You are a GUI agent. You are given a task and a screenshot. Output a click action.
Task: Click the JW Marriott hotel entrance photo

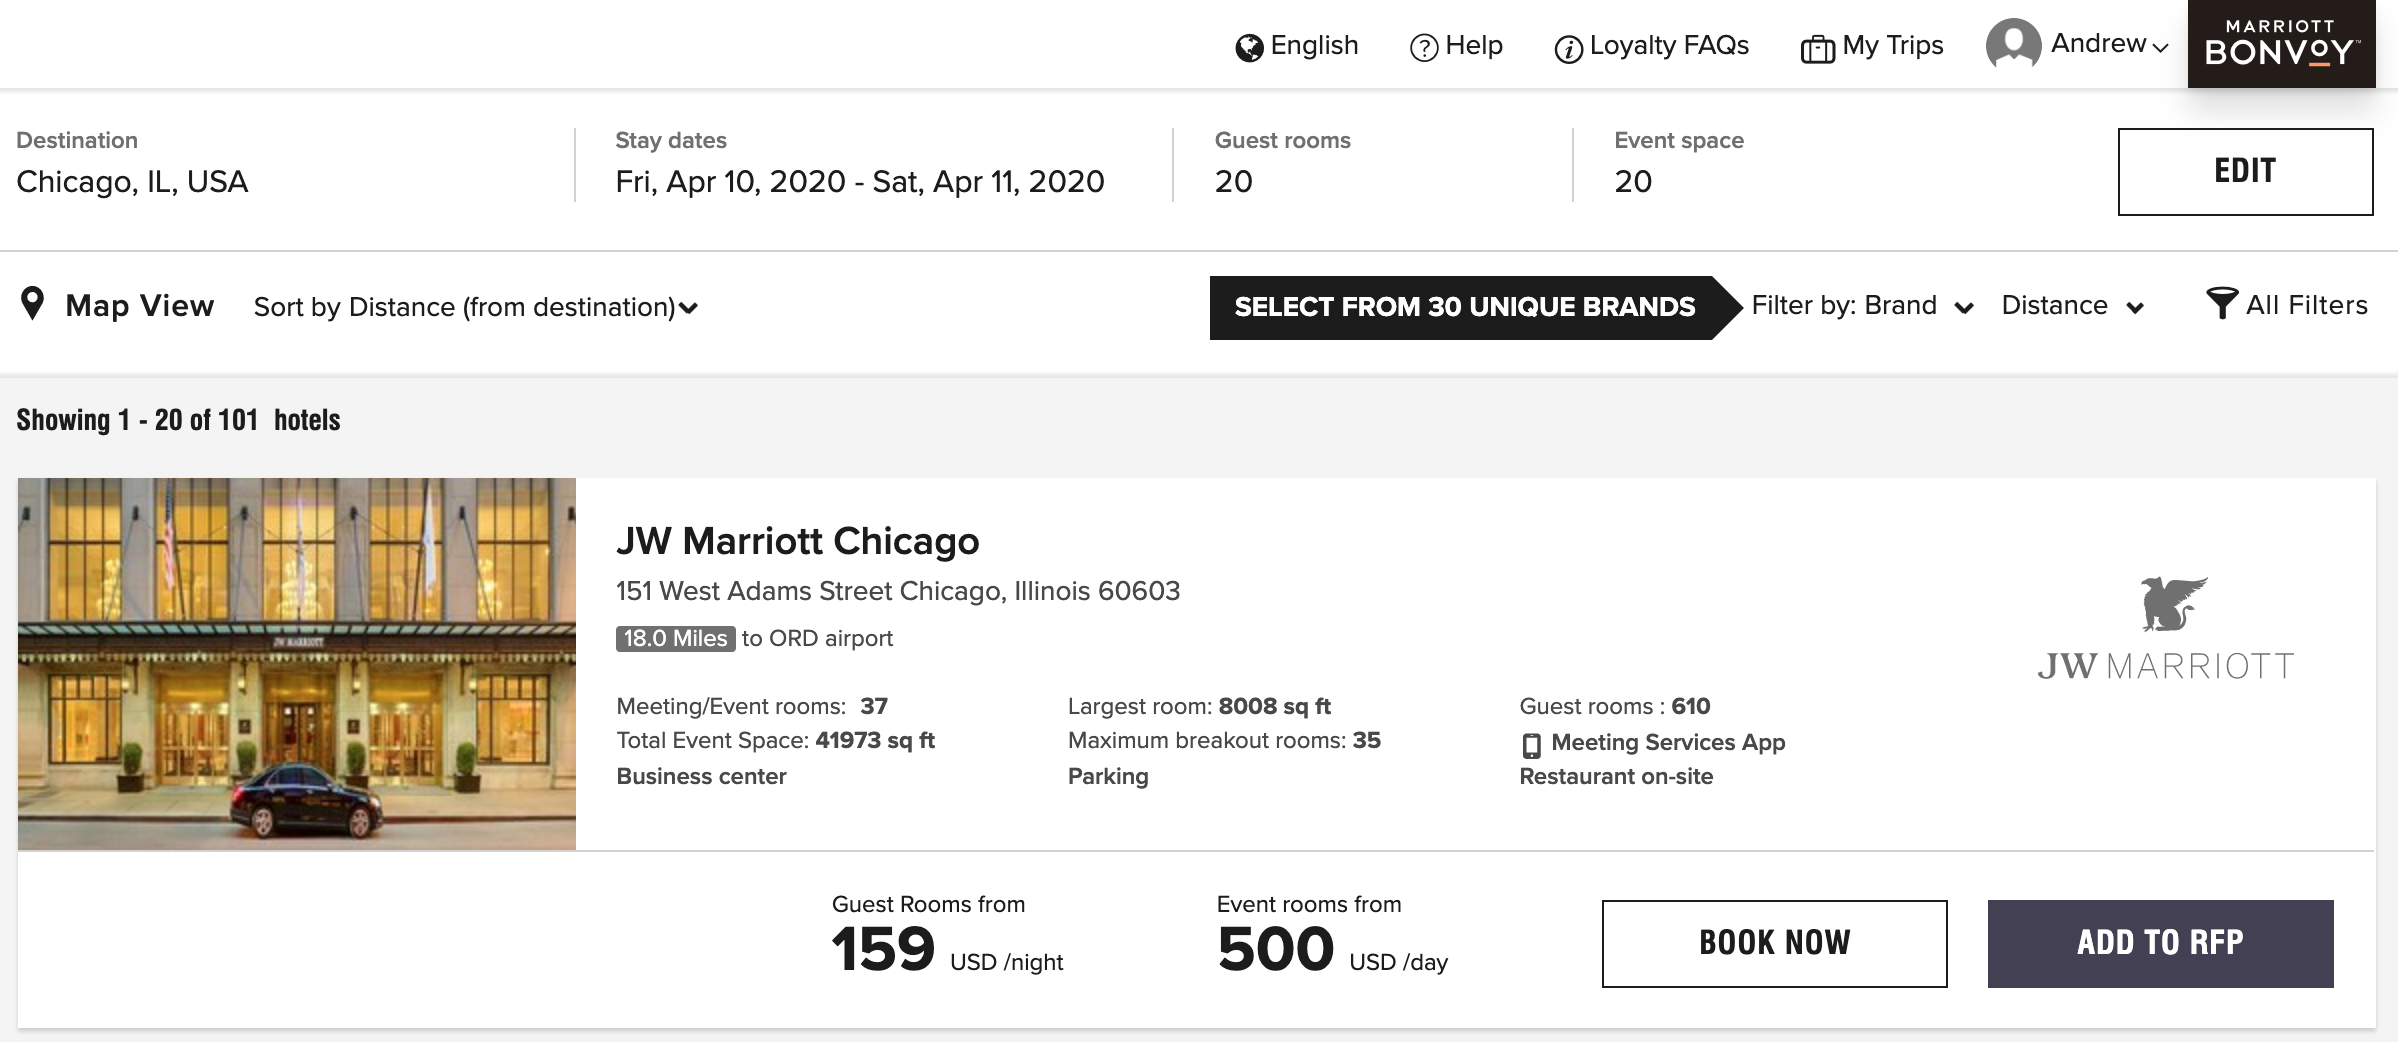pyautogui.click(x=297, y=664)
